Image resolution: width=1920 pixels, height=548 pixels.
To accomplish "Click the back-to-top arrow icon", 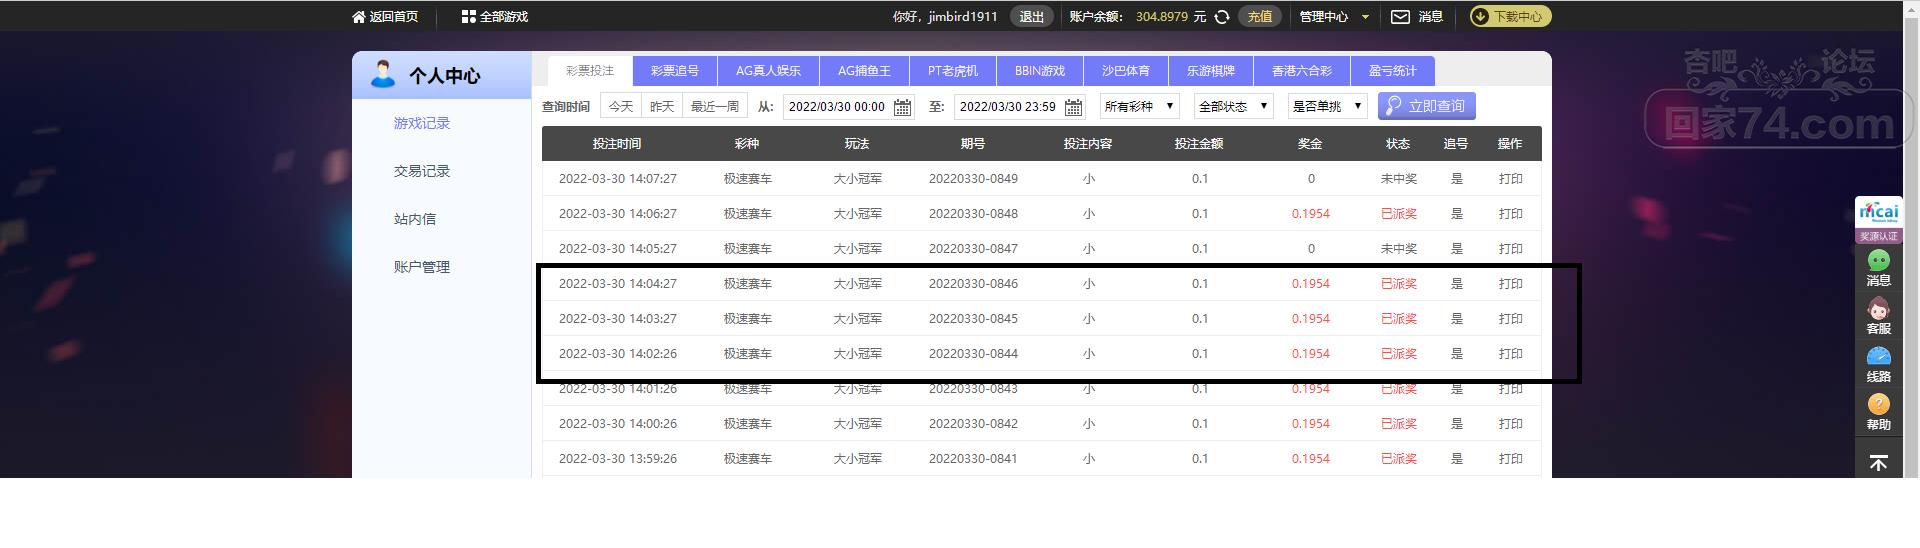I will pos(1879,462).
